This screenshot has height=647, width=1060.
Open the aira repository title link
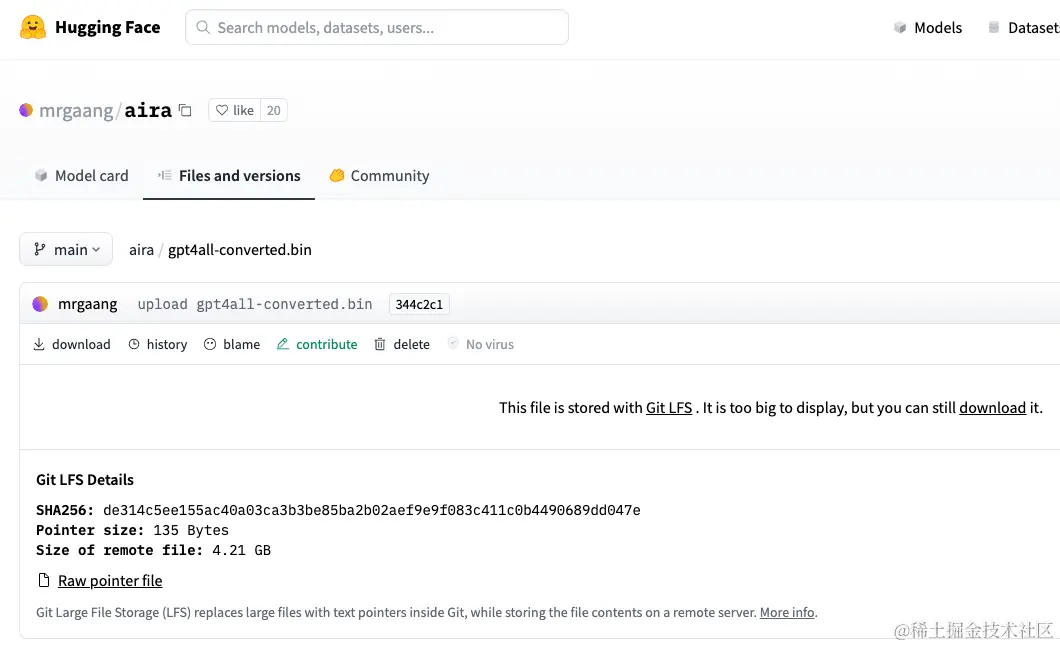[148, 110]
